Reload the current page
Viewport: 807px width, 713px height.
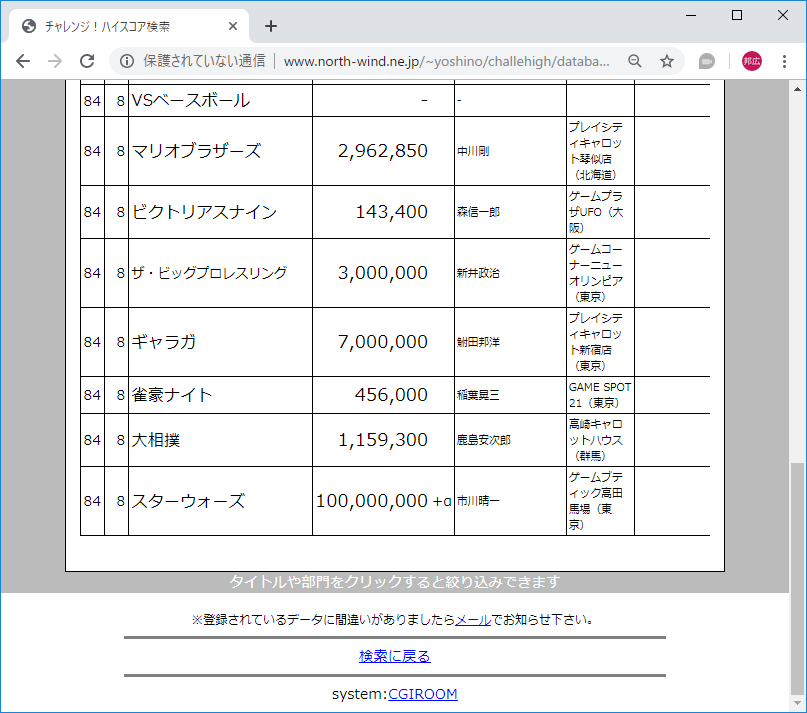[88, 60]
